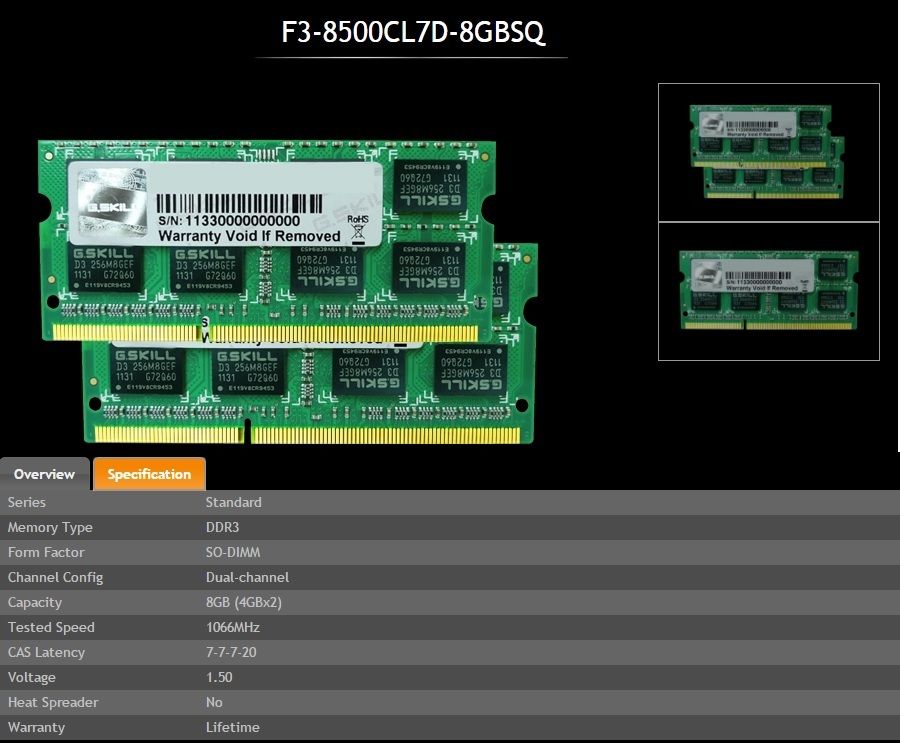
Task: Select the bottom single-module thumbnail
Action: pyautogui.click(x=769, y=292)
